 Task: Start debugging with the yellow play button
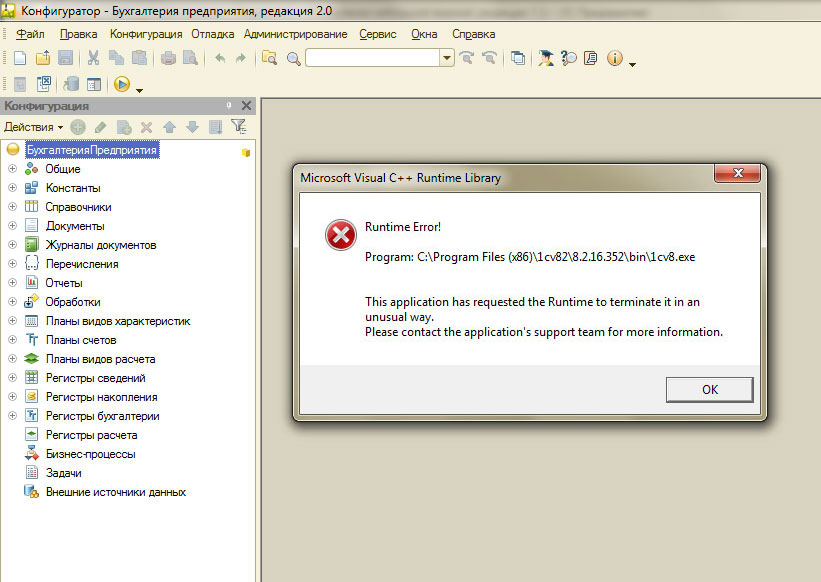[122, 84]
